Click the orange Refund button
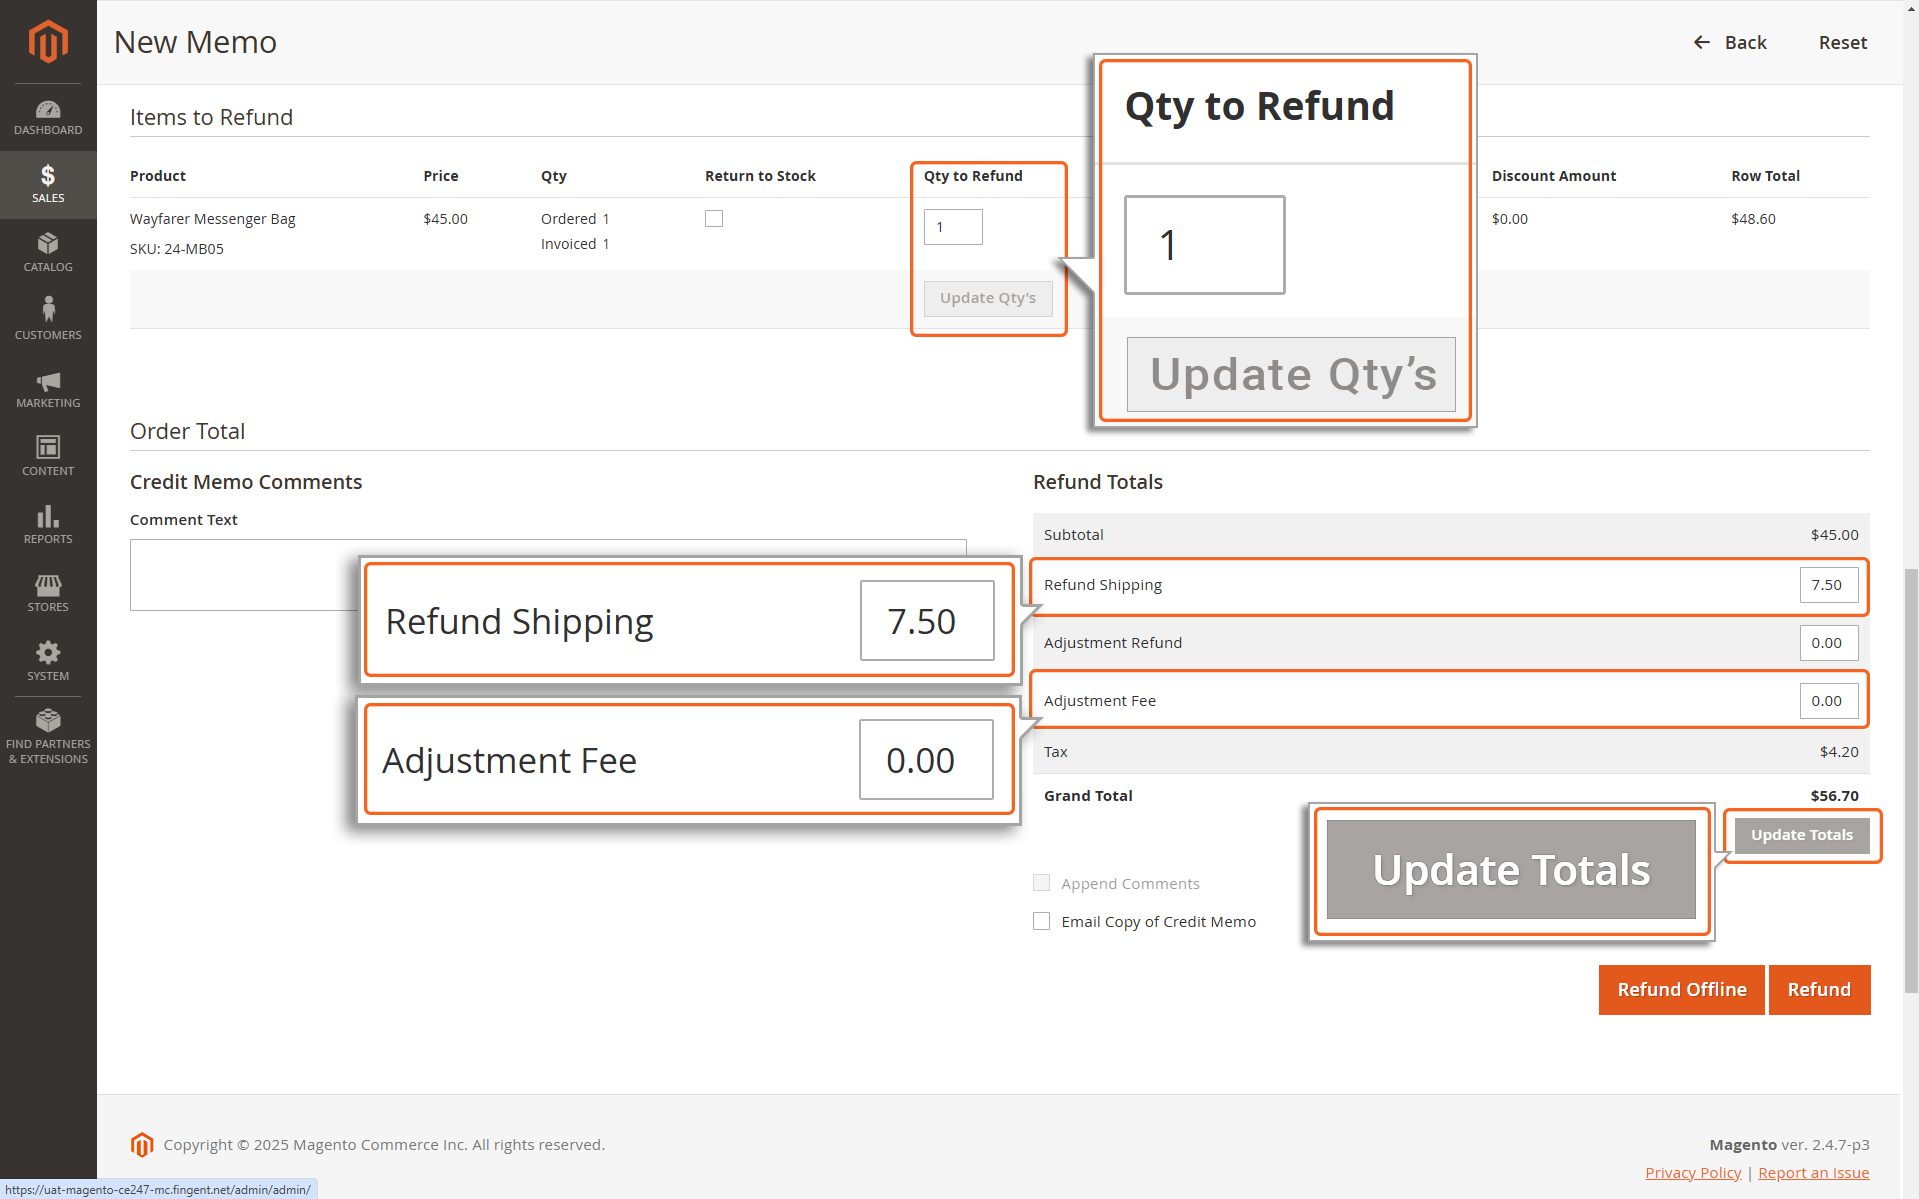 coord(1819,990)
